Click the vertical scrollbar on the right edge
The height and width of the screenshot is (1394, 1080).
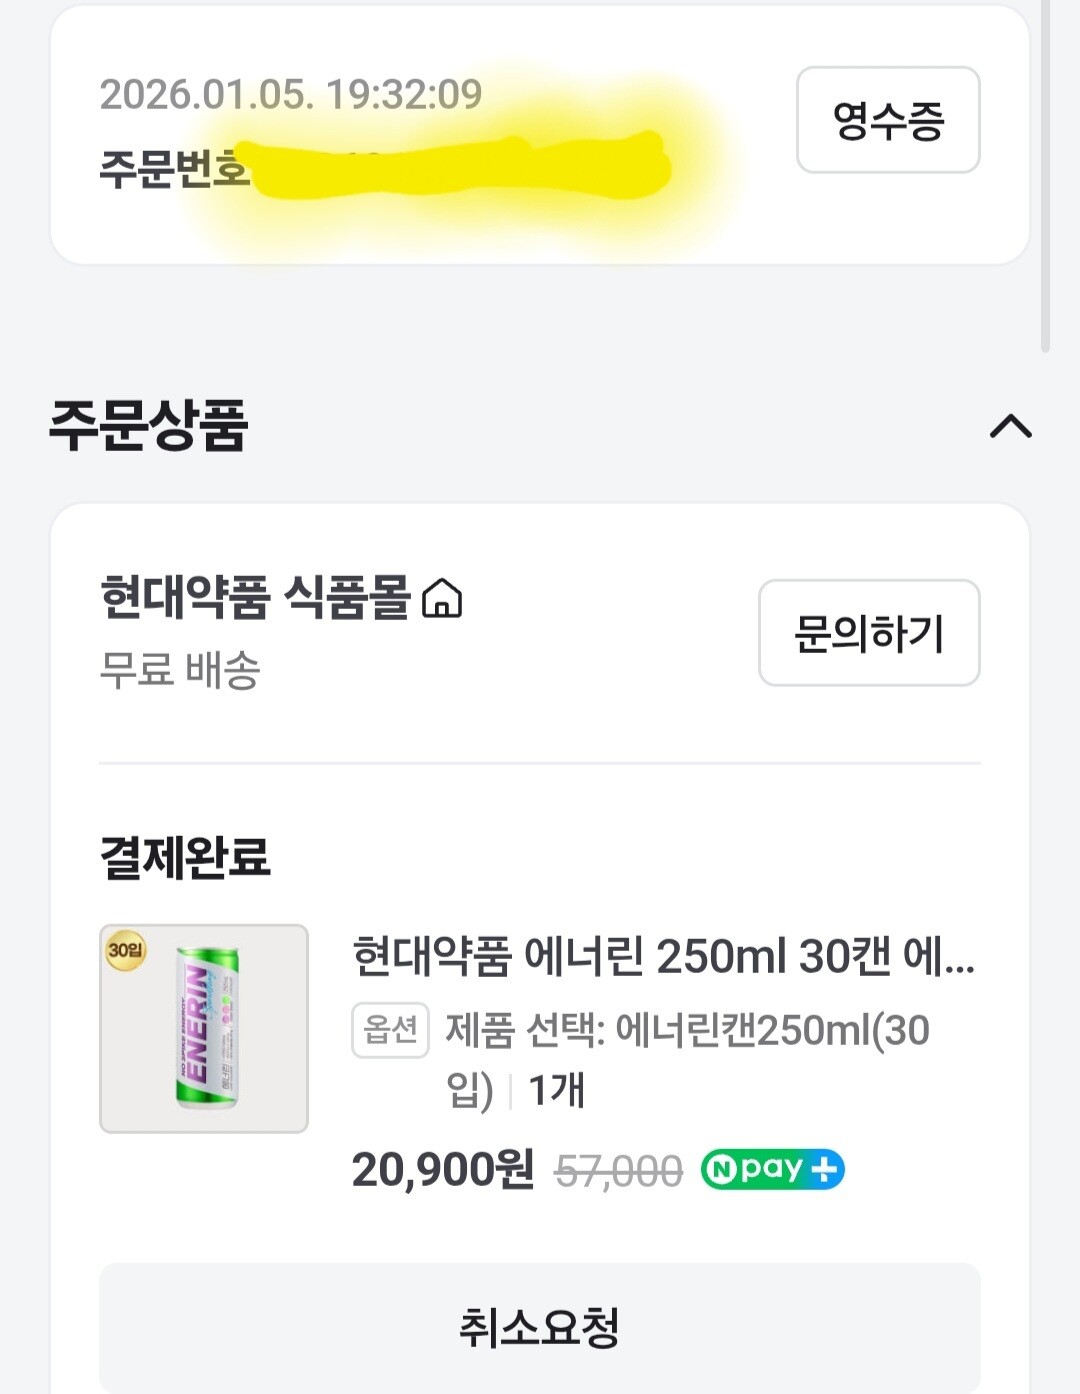[1045, 180]
